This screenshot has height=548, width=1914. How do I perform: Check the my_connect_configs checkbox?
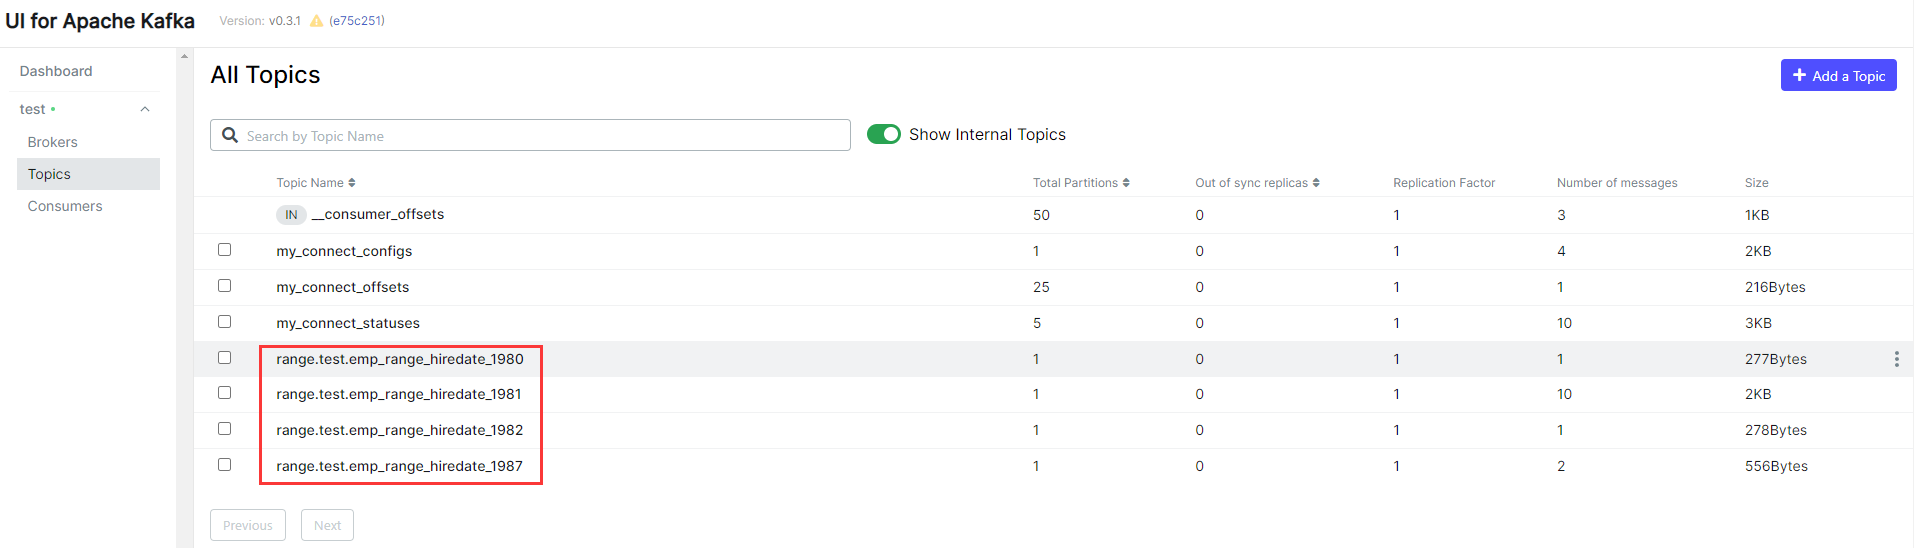(x=225, y=250)
